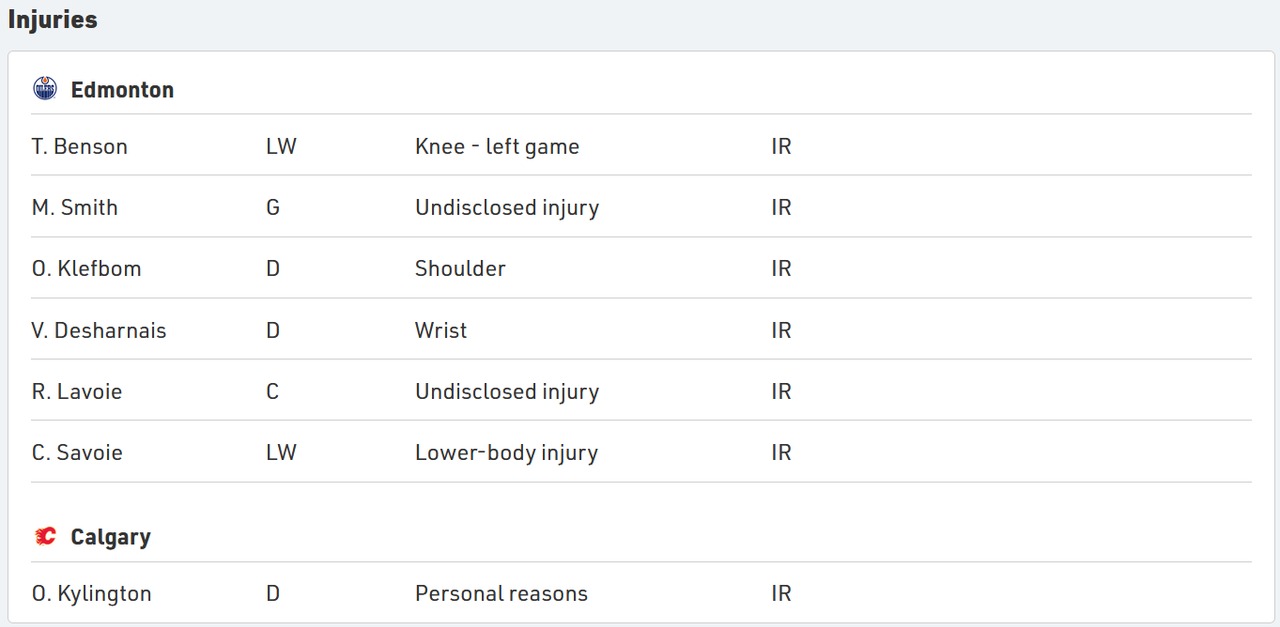Select the "Personal reasons" status note
This screenshot has width=1280, height=627.
(x=501, y=594)
